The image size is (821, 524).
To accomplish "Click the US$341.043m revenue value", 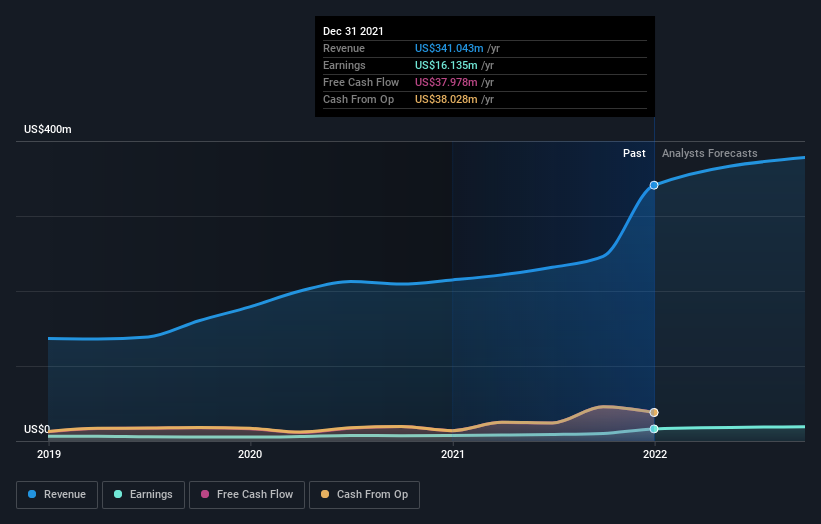I will 449,48.
